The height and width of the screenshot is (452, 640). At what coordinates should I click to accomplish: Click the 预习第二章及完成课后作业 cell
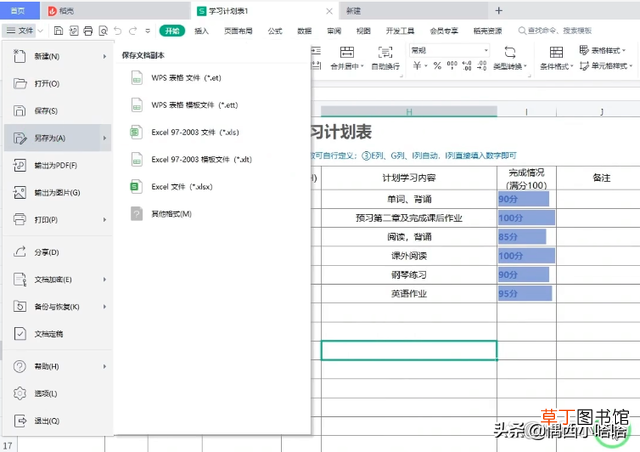point(409,218)
